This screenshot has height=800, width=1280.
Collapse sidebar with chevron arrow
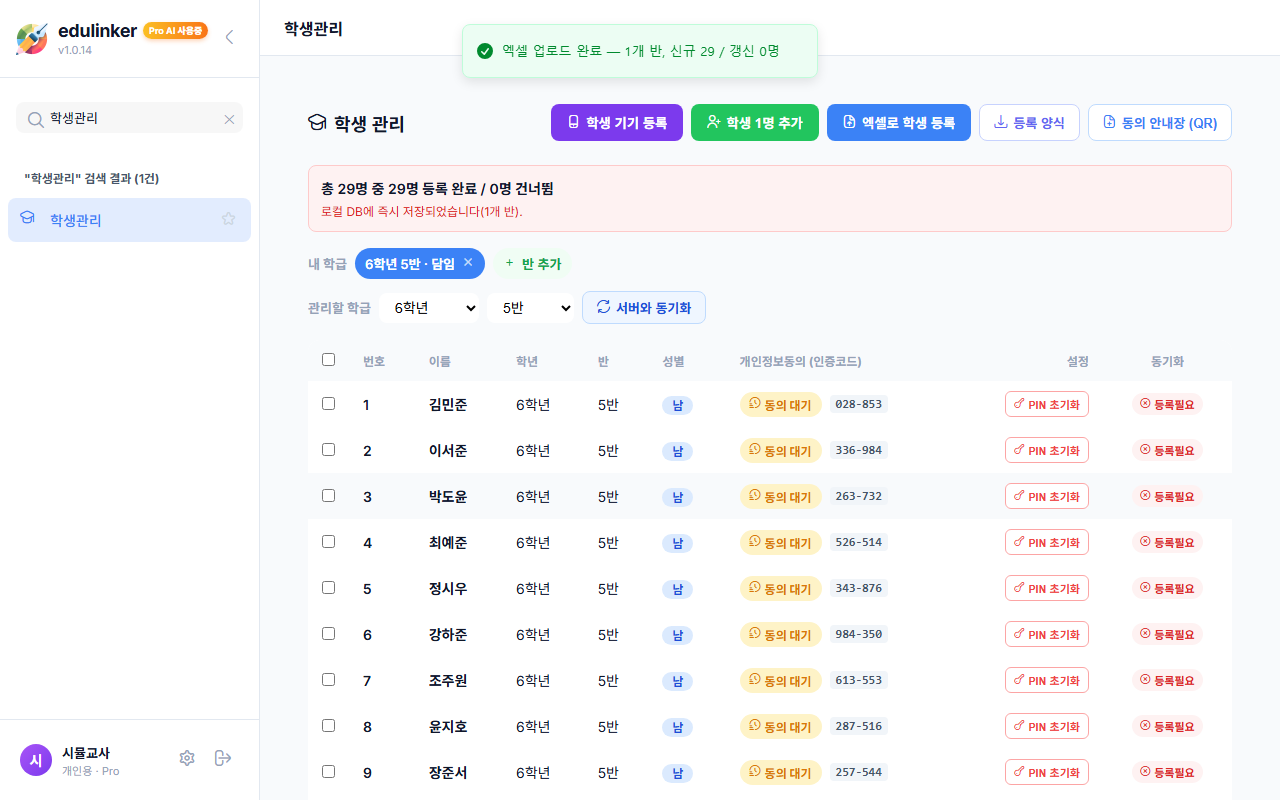229,37
